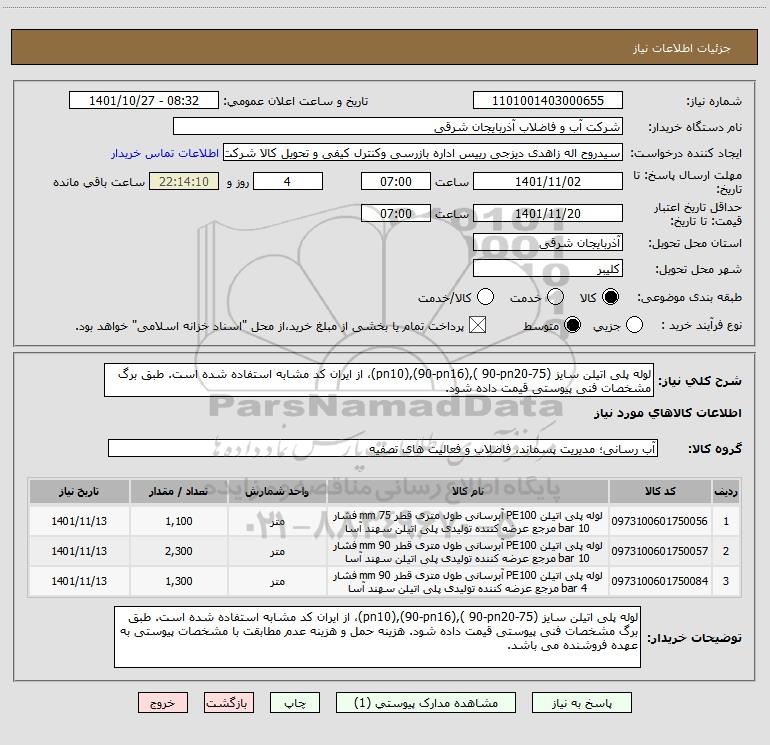Viewport: 770px width, 745px height.
Task: Click the general need description text box
Action: (x=379, y=381)
